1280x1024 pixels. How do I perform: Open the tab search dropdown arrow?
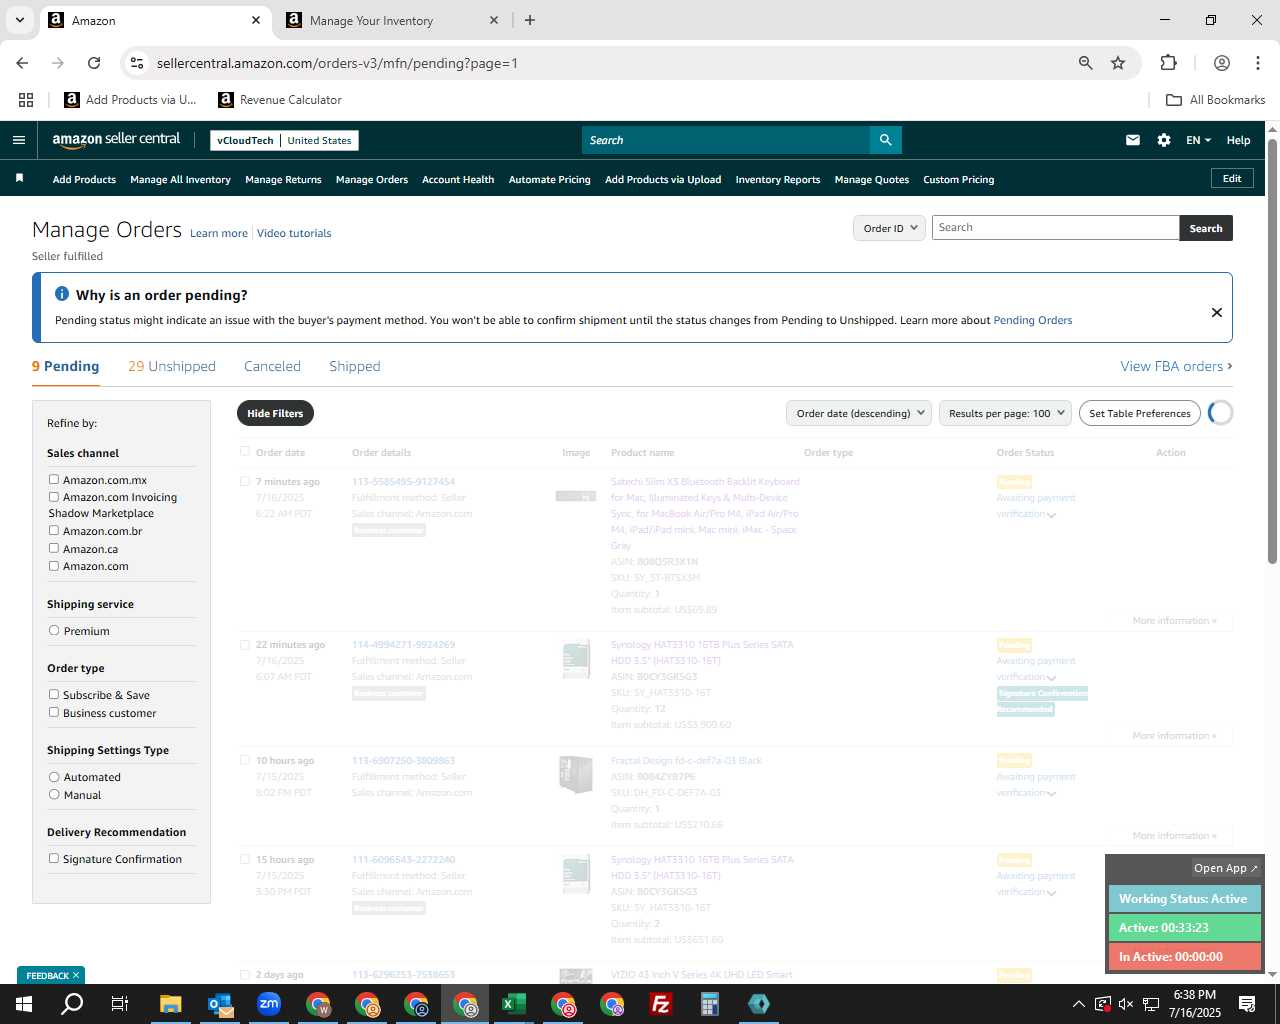[19, 20]
